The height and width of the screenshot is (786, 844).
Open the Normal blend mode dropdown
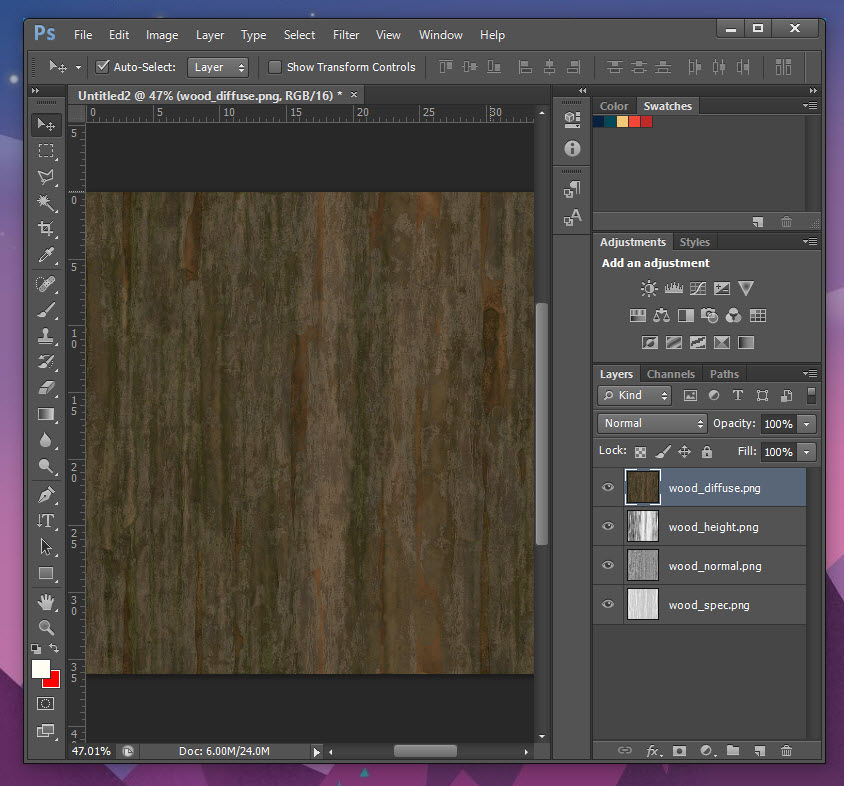652,424
